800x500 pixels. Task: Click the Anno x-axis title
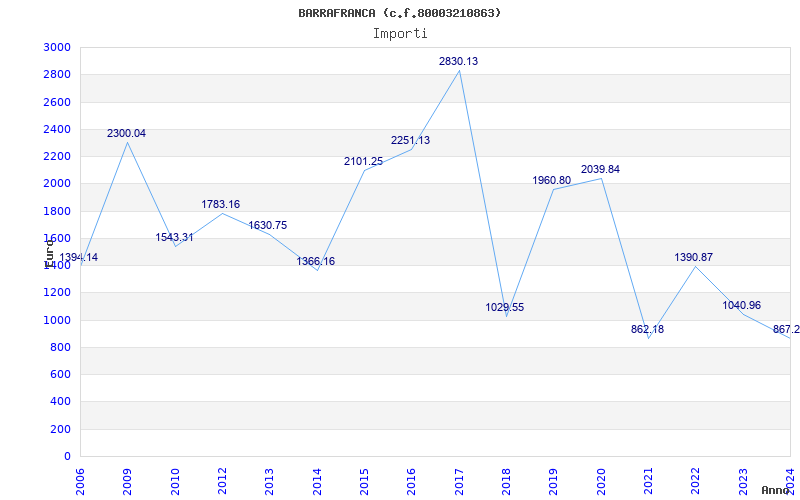[x=774, y=490]
